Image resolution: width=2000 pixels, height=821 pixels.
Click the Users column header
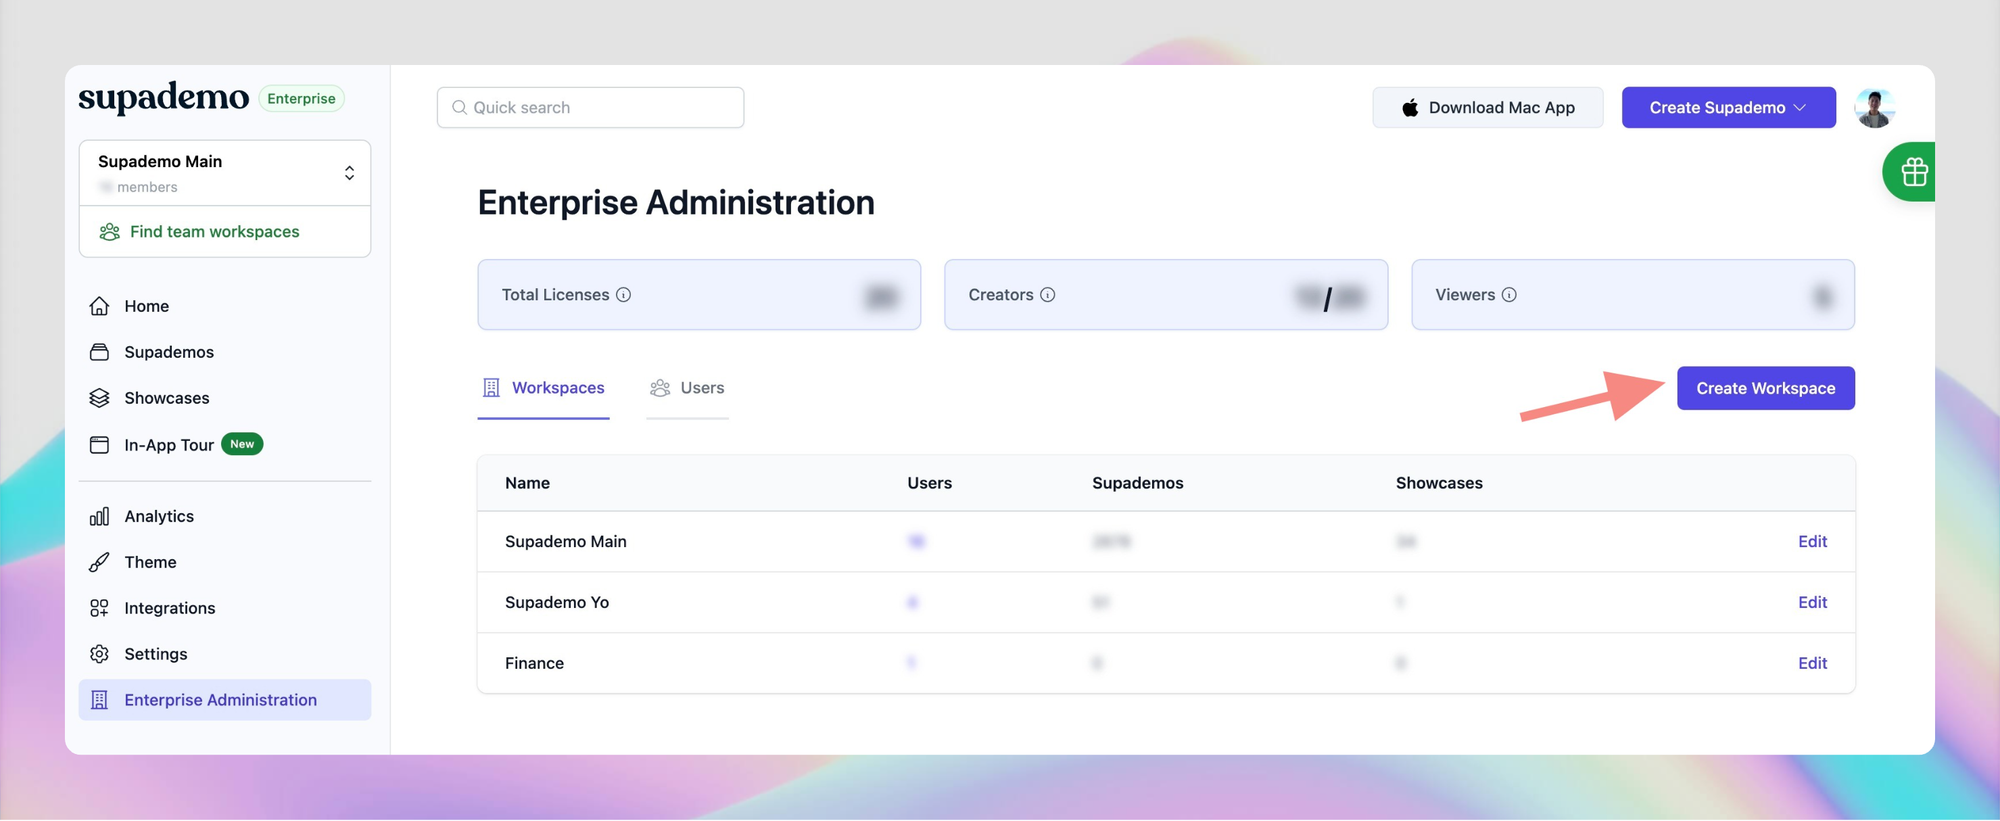(929, 483)
